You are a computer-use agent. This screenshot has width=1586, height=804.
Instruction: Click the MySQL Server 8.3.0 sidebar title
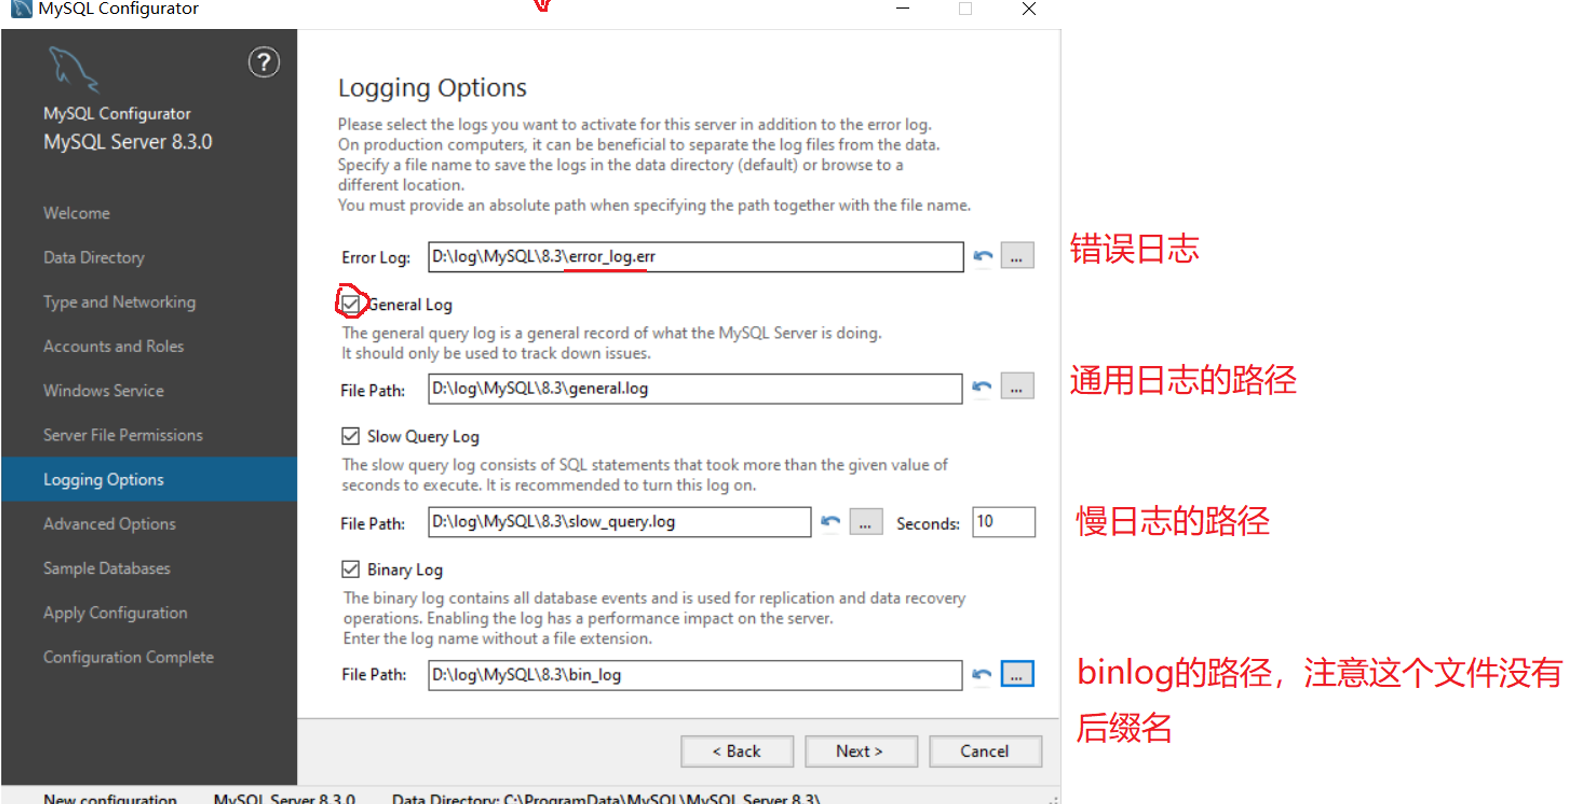click(x=128, y=142)
